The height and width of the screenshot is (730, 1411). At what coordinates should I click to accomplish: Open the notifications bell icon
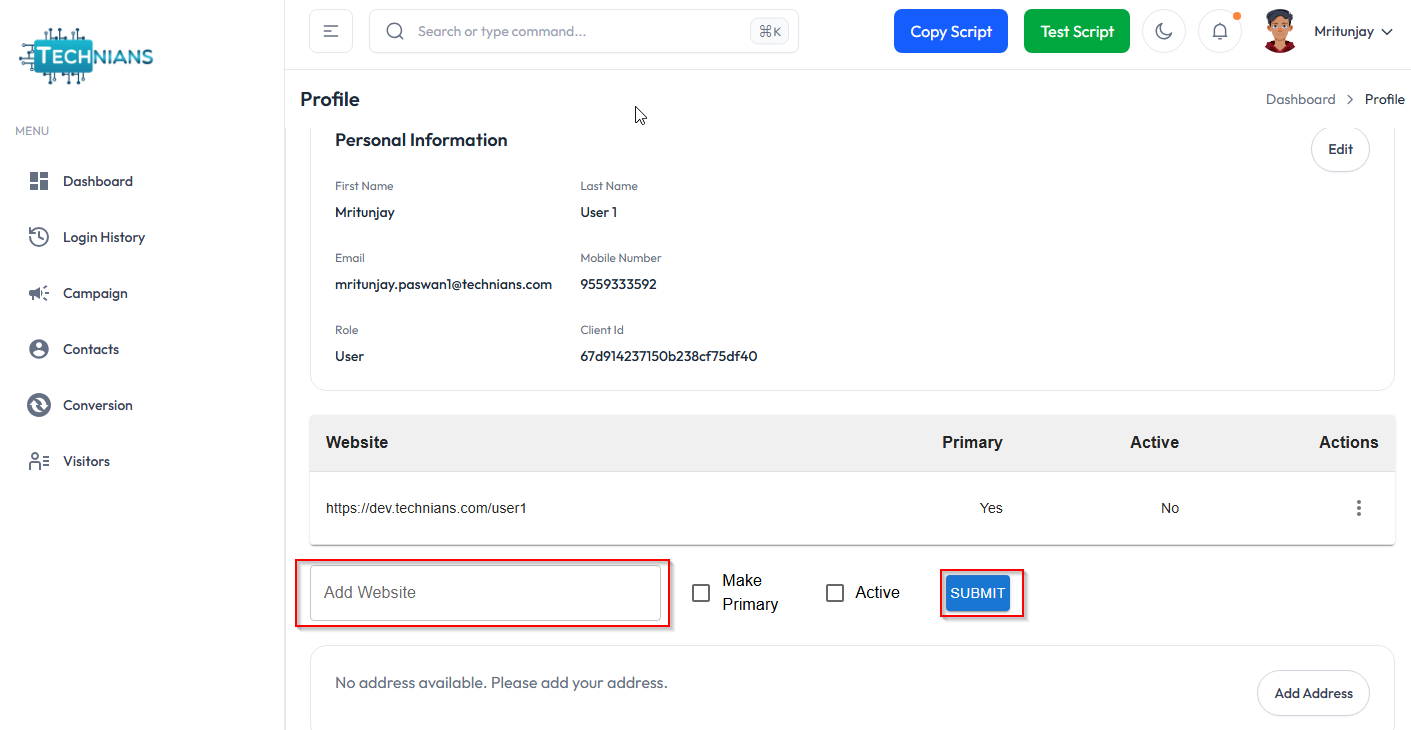(x=1219, y=31)
